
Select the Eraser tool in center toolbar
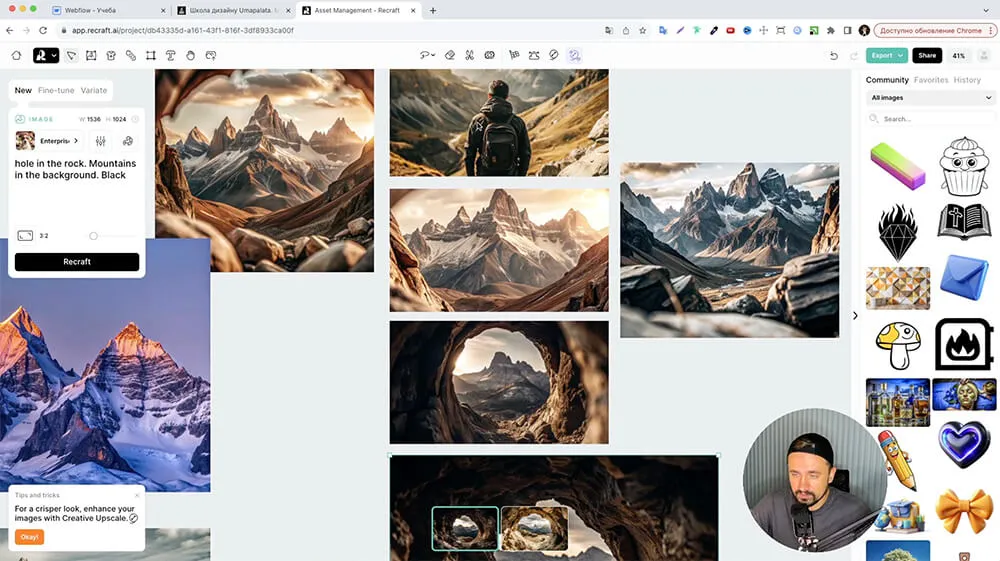[x=450, y=55]
